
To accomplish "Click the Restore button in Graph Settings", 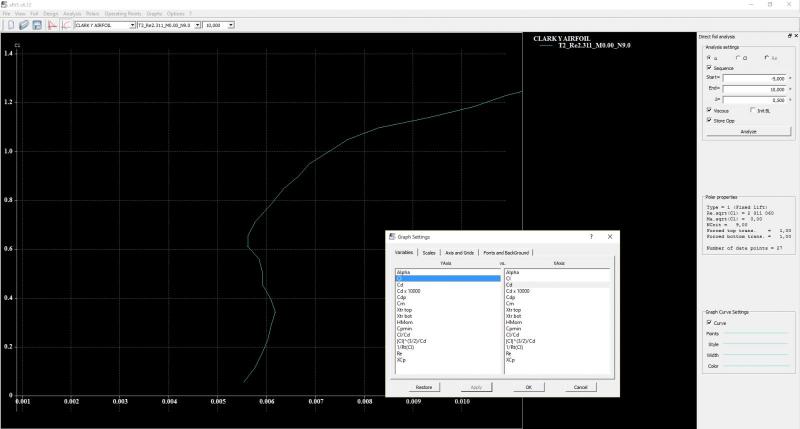I will pyautogui.click(x=423, y=386).
